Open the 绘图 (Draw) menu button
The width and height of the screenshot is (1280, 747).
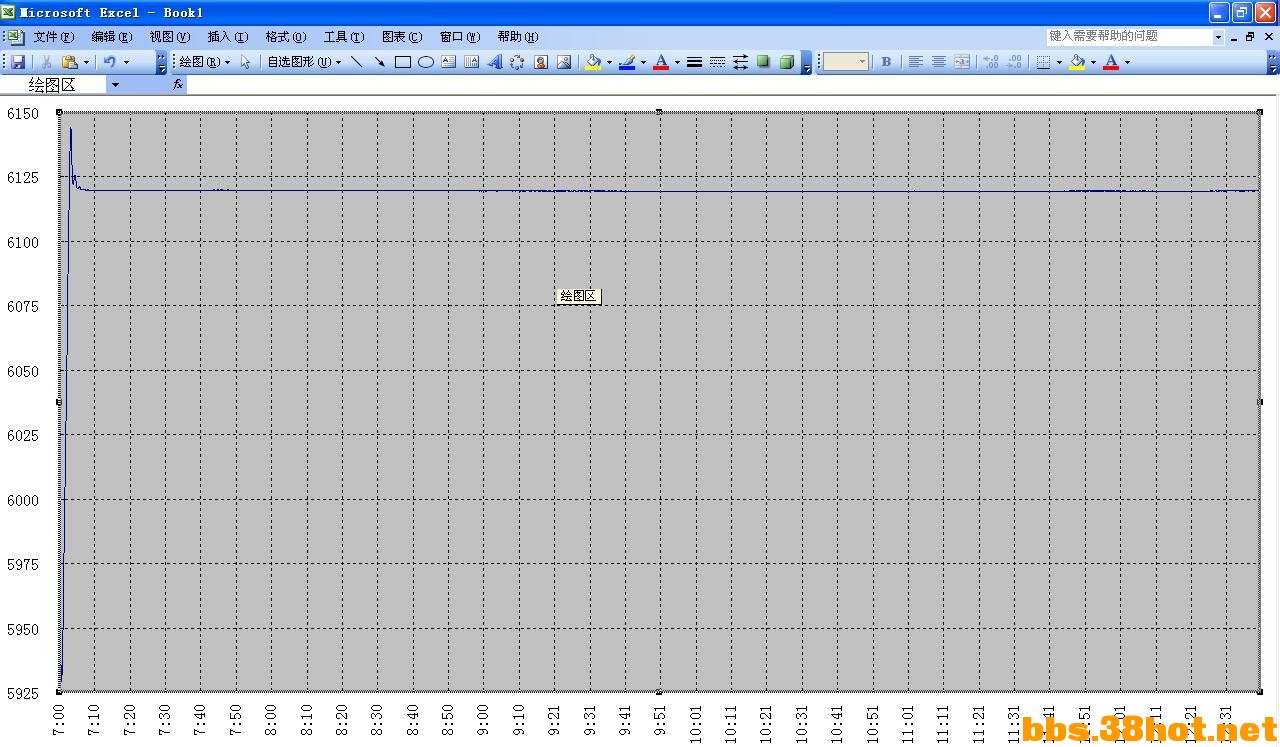[205, 62]
